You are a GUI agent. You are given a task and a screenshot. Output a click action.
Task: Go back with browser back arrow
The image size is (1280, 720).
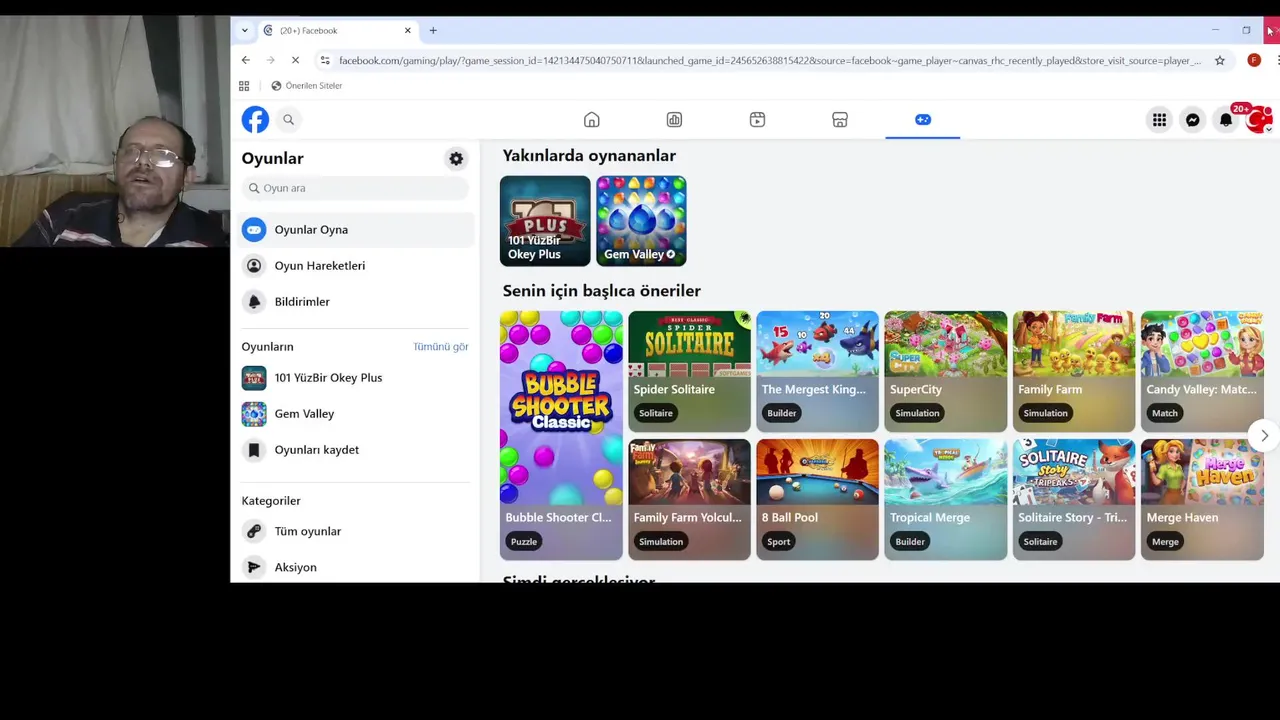(246, 60)
